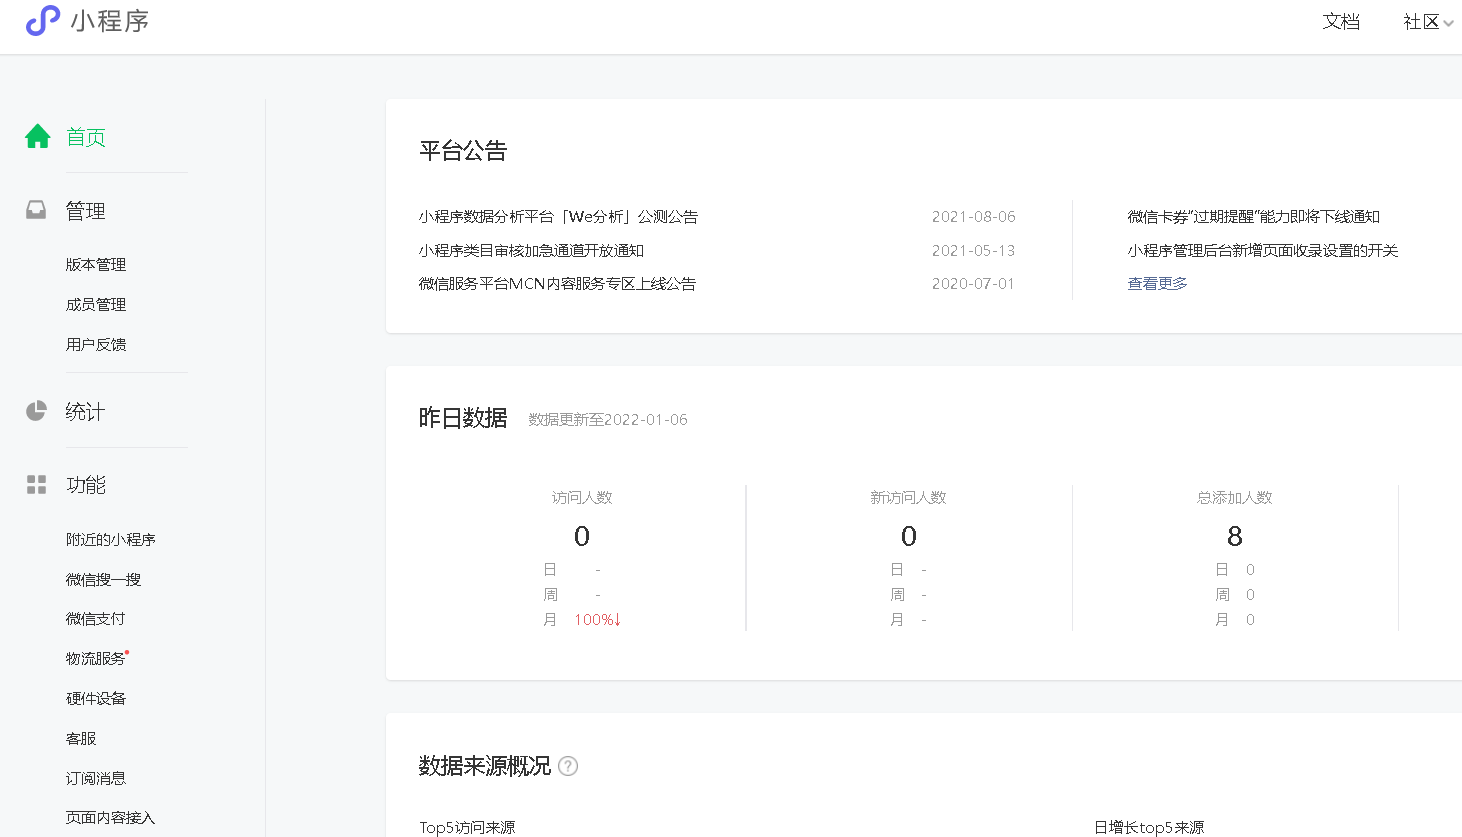Open the 社区 menu
The height and width of the screenshot is (837, 1462).
coord(1421,22)
